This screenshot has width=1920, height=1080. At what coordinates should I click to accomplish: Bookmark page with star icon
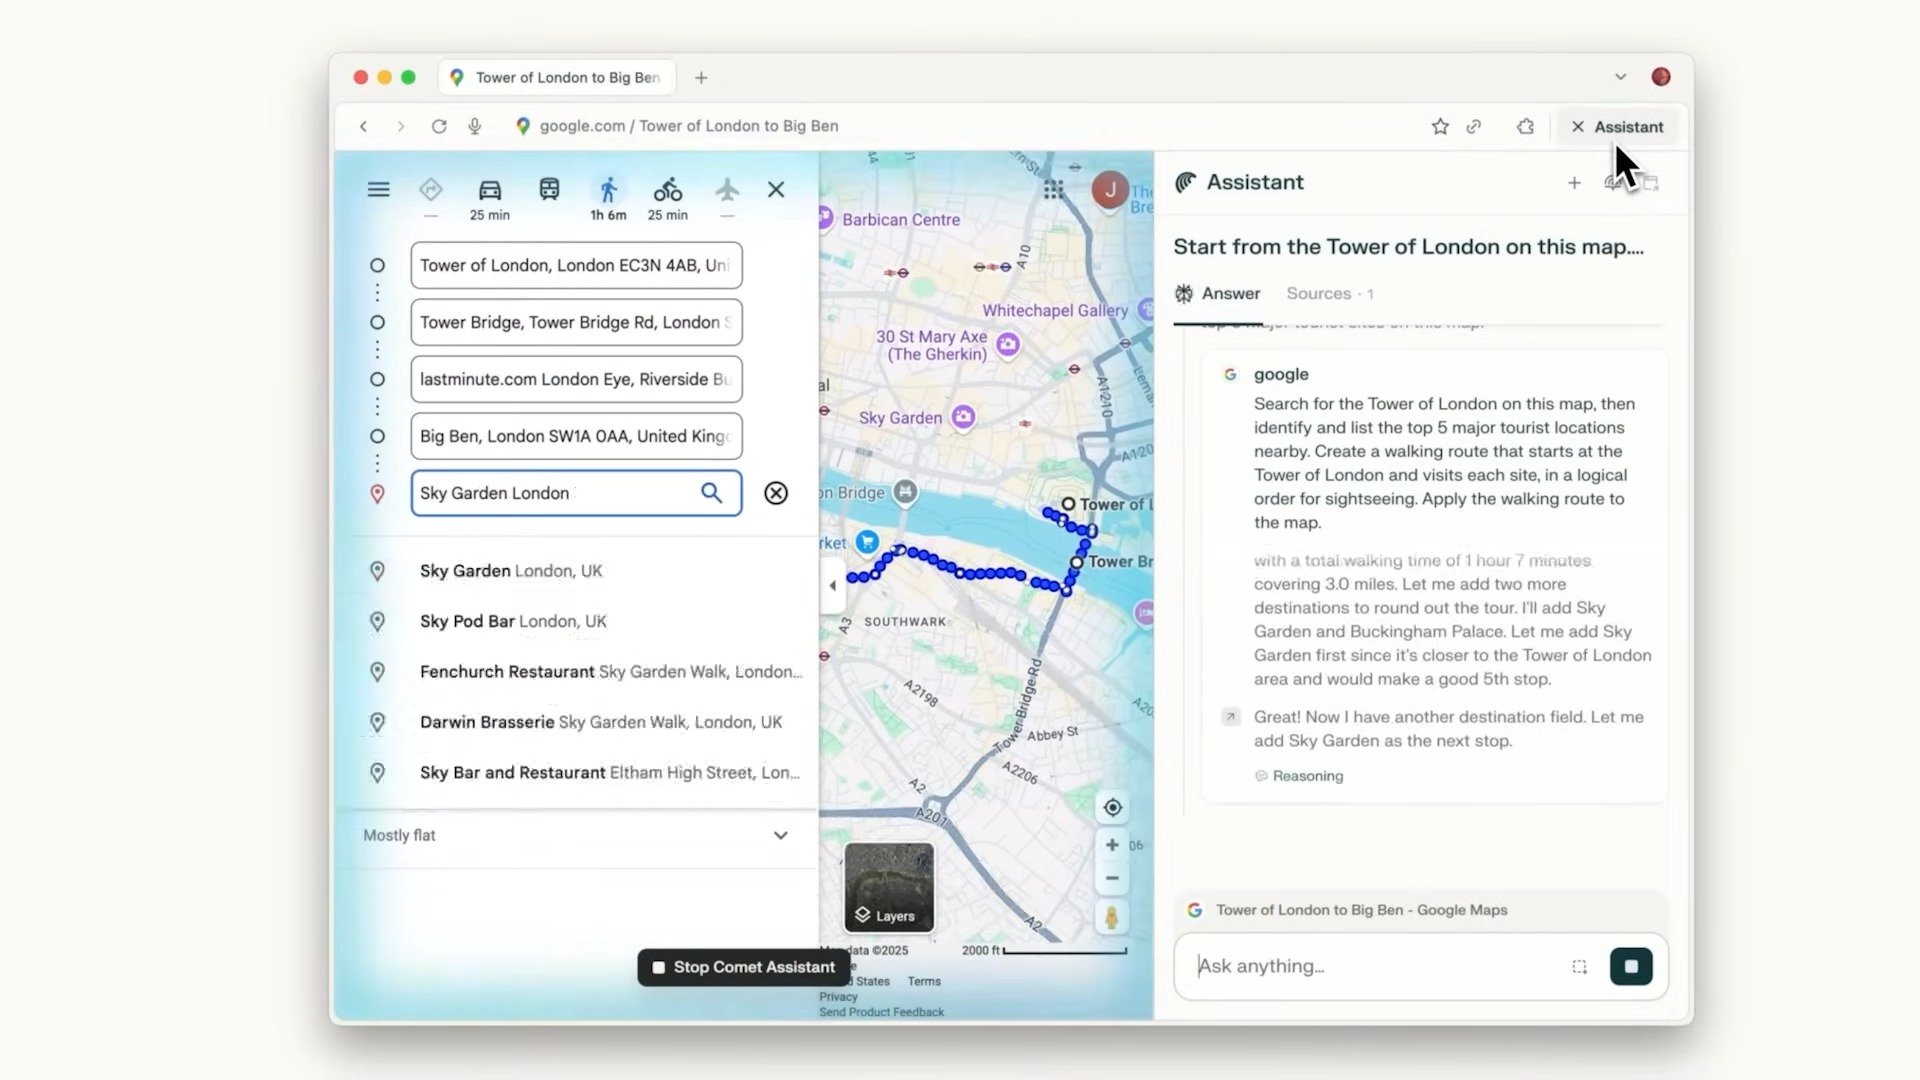1440,126
